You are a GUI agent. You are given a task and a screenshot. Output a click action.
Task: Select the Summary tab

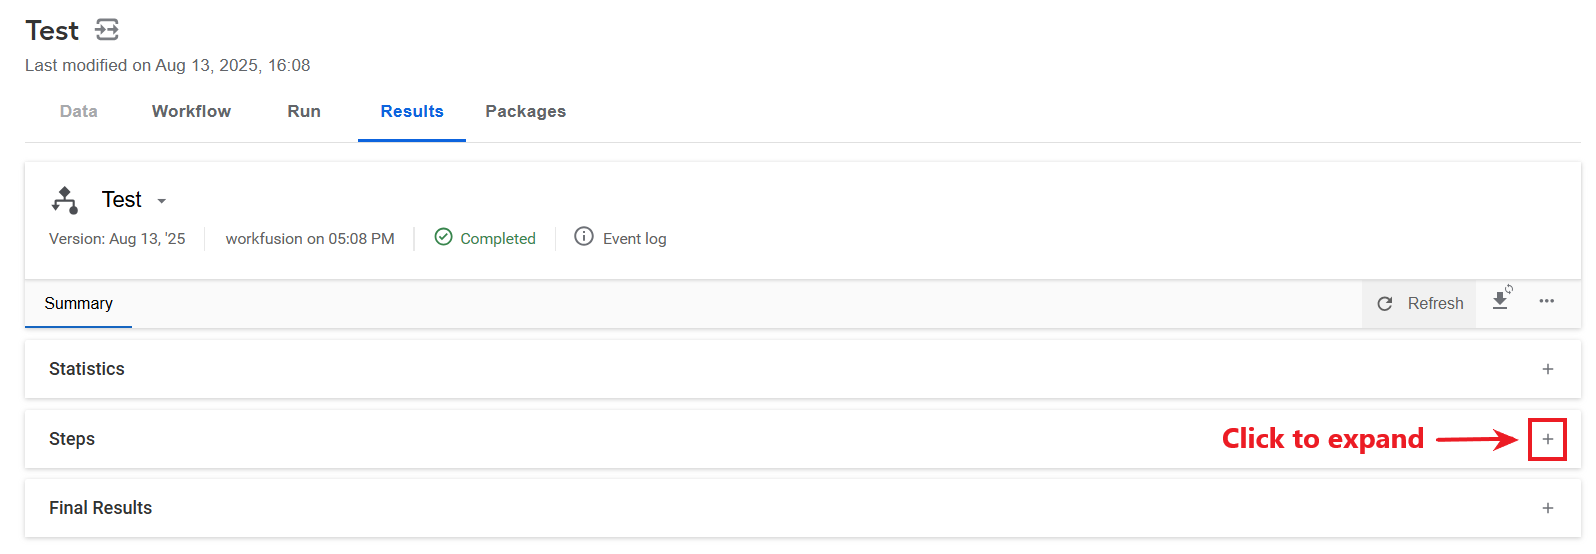pyautogui.click(x=79, y=303)
